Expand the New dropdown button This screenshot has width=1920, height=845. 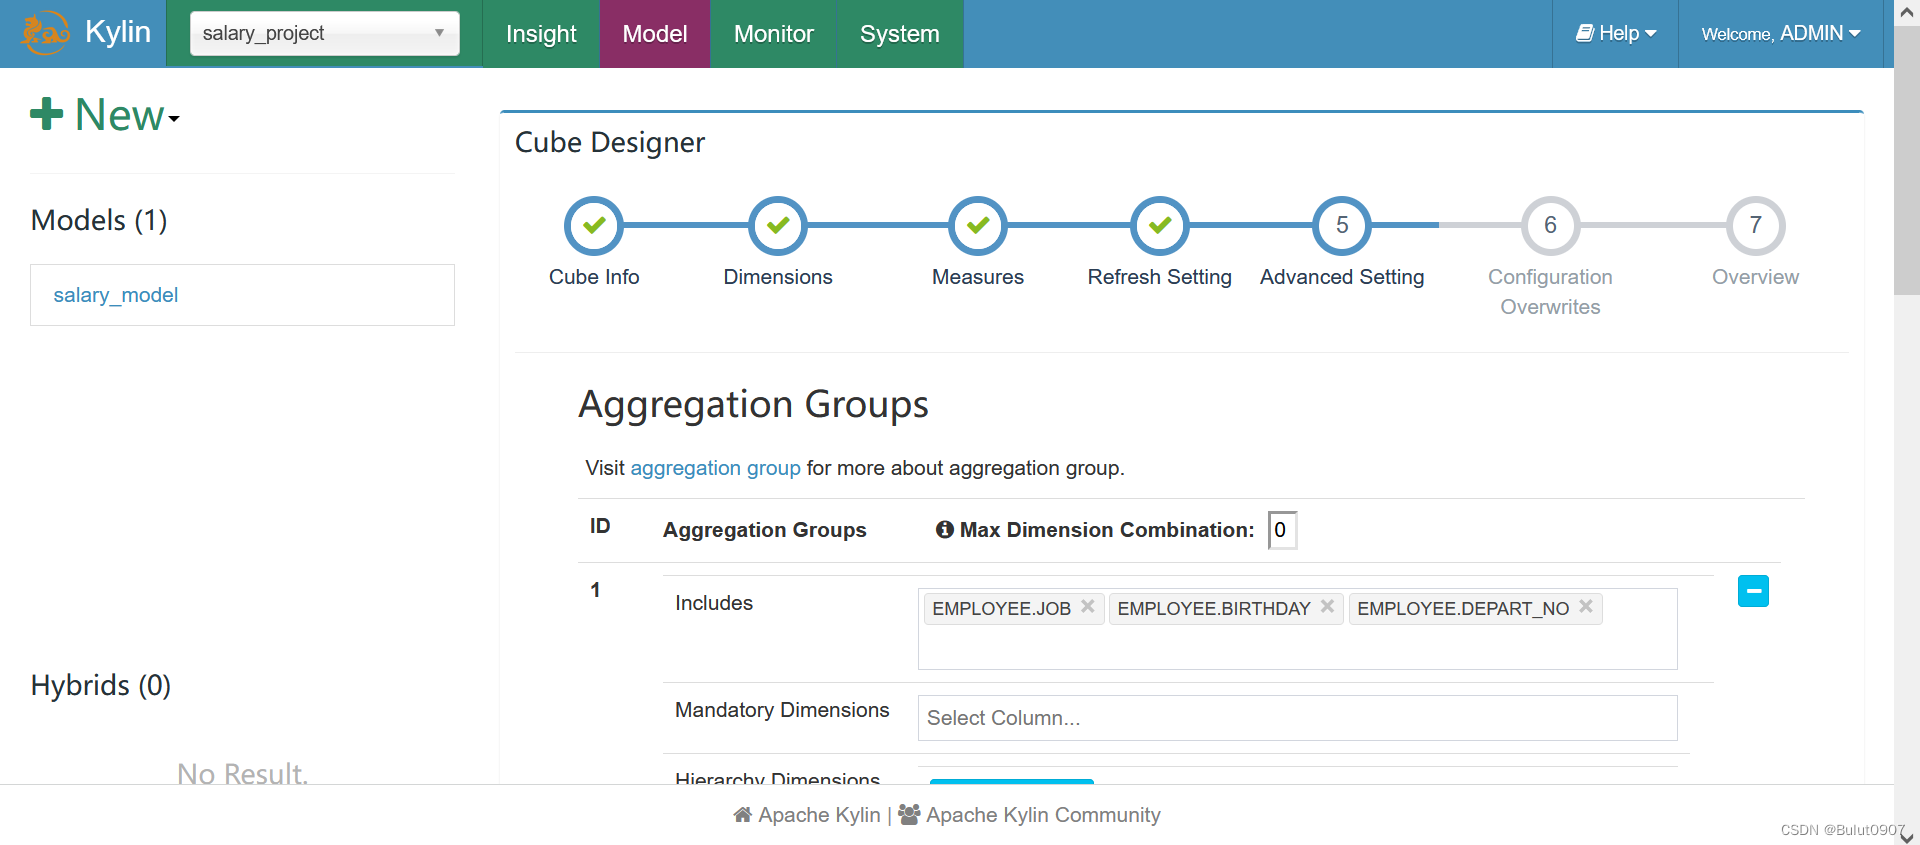tap(105, 115)
